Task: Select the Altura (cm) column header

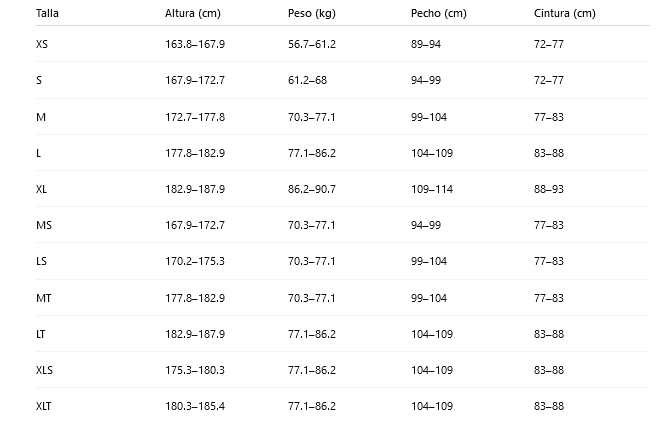Action: pos(193,13)
